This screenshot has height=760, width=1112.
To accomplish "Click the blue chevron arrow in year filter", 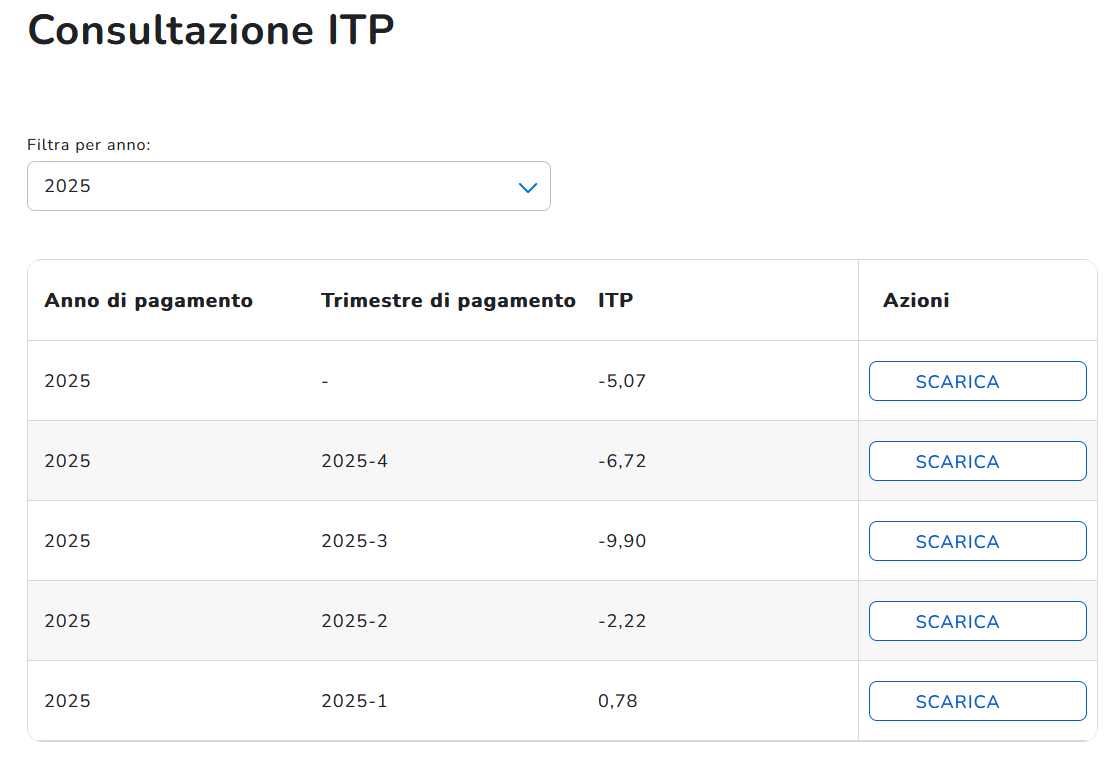I will pos(528,187).
